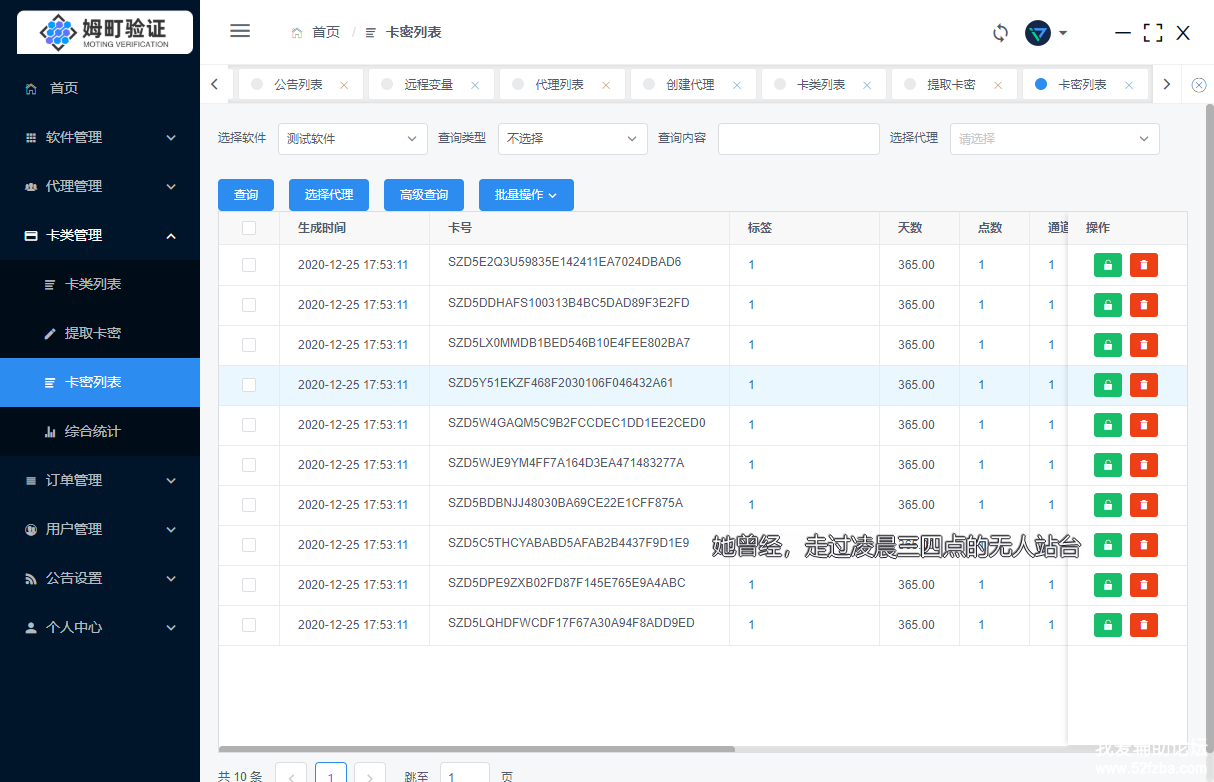Switch to the 代理列表 tab
The height and width of the screenshot is (782, 1214).
(560, 85)
